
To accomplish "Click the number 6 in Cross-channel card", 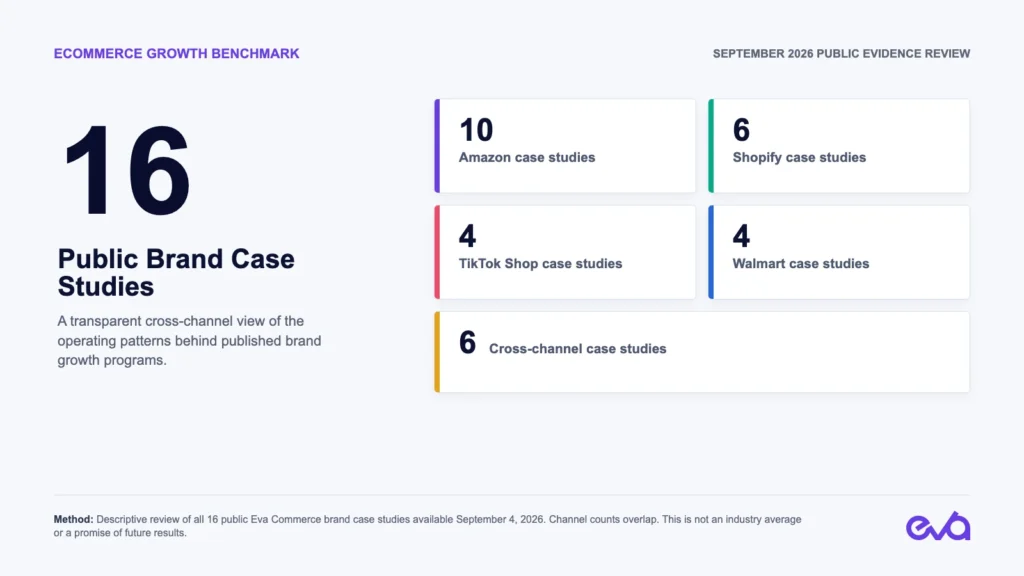I will click(468, 343).
